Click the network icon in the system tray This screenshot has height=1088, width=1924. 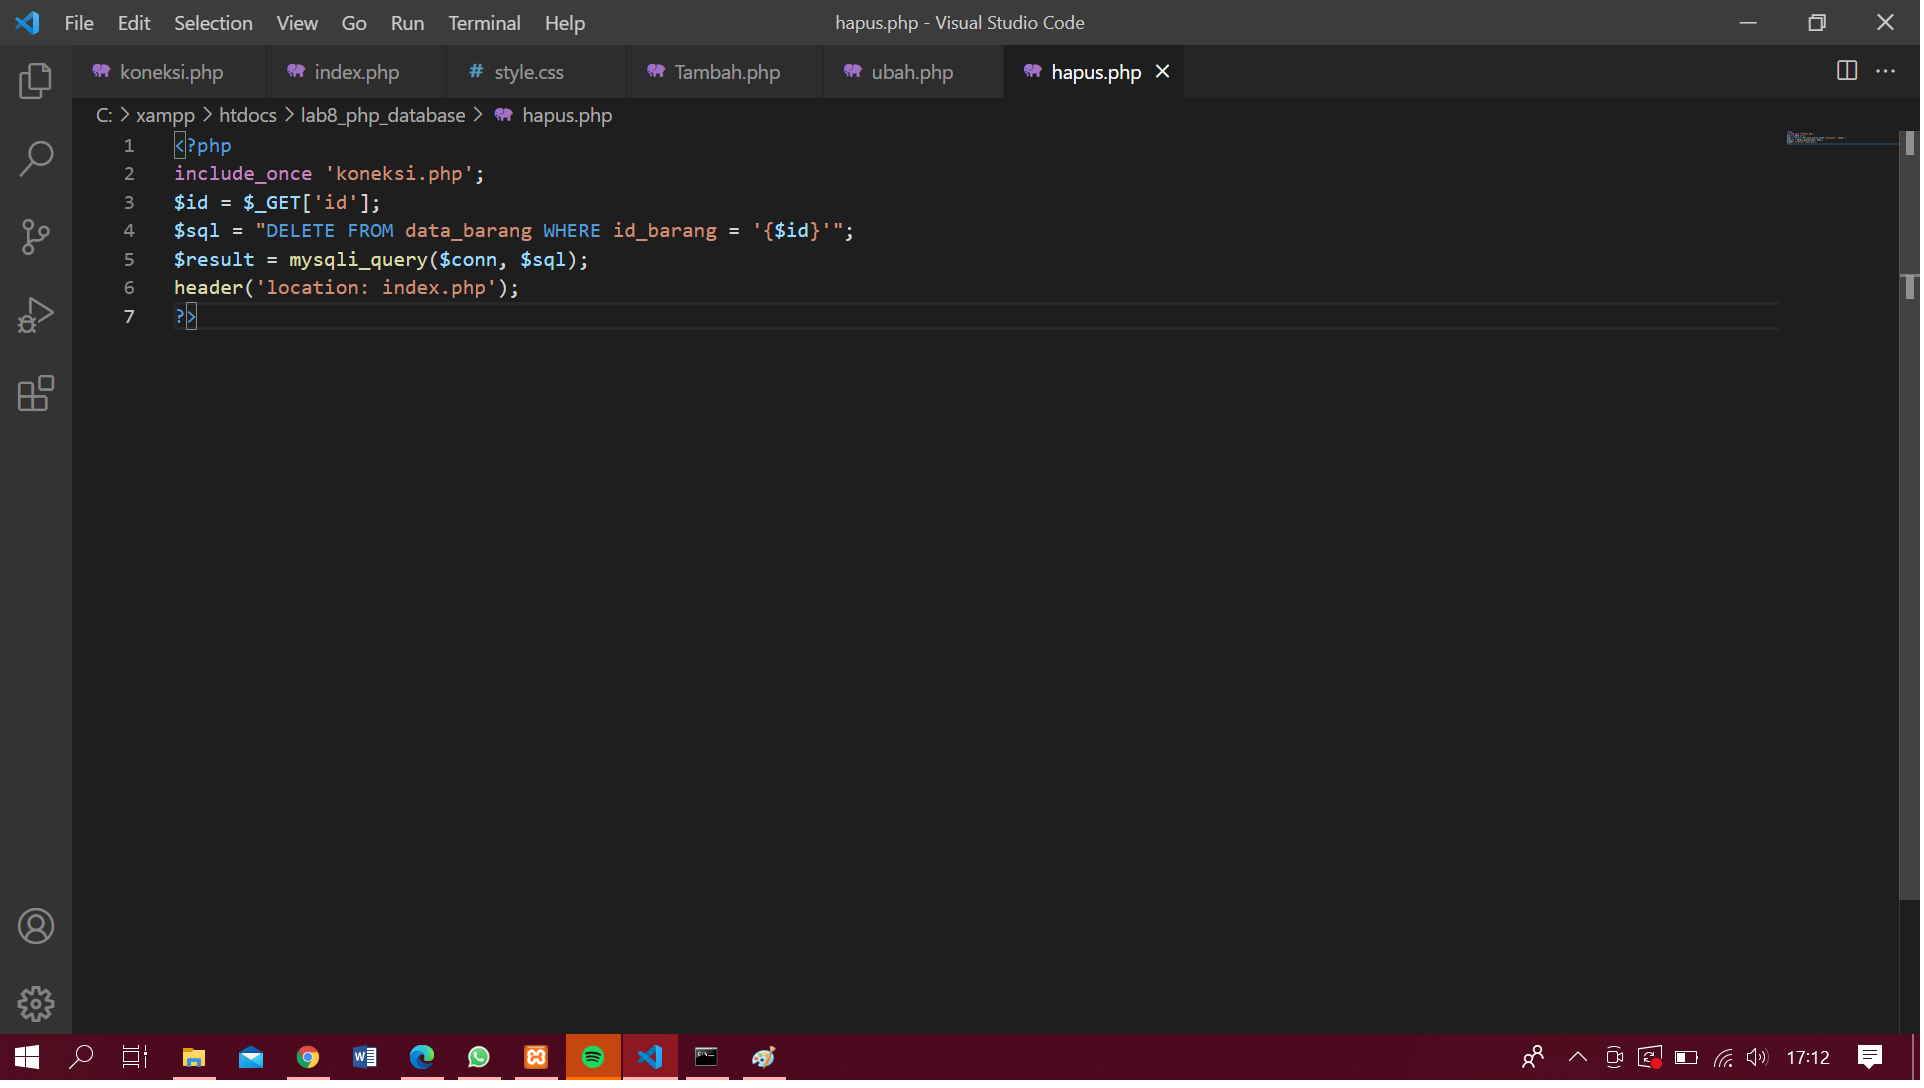coord(1724,1057)
